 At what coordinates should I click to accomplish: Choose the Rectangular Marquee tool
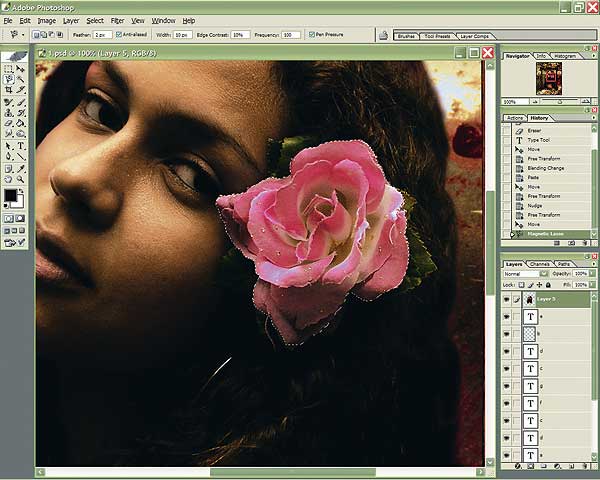tap(9, 69)
